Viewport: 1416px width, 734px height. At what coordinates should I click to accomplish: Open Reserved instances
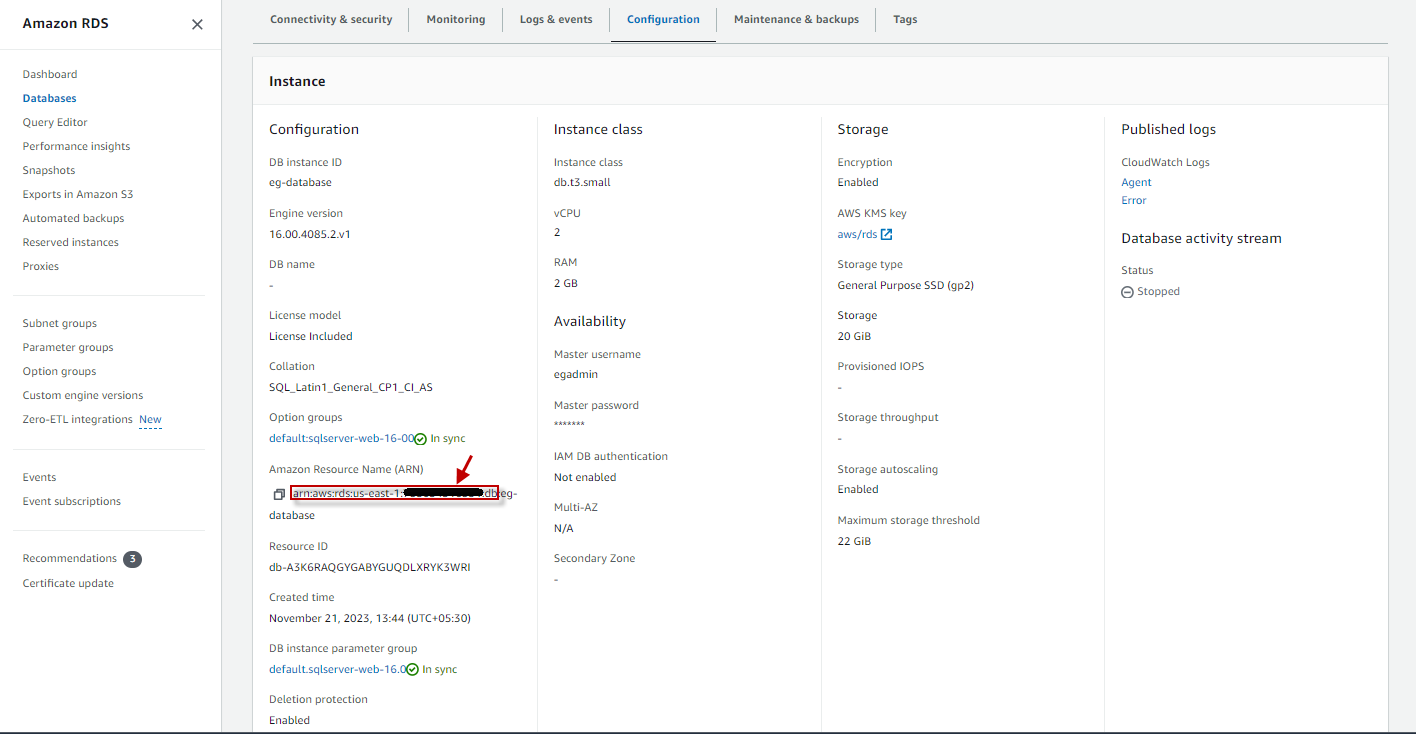71,242
